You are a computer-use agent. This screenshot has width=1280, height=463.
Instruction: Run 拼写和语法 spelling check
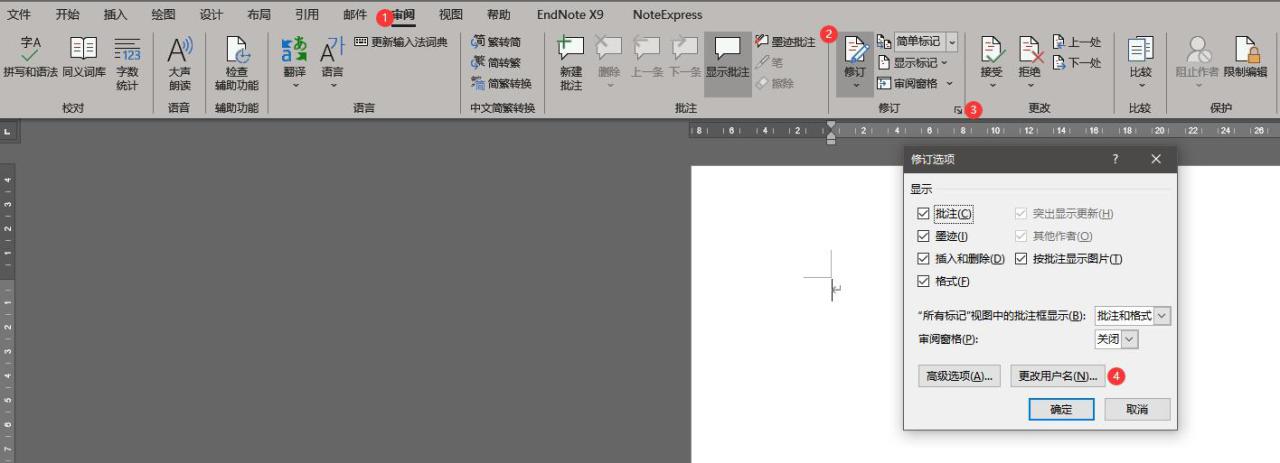coord(30,62)
